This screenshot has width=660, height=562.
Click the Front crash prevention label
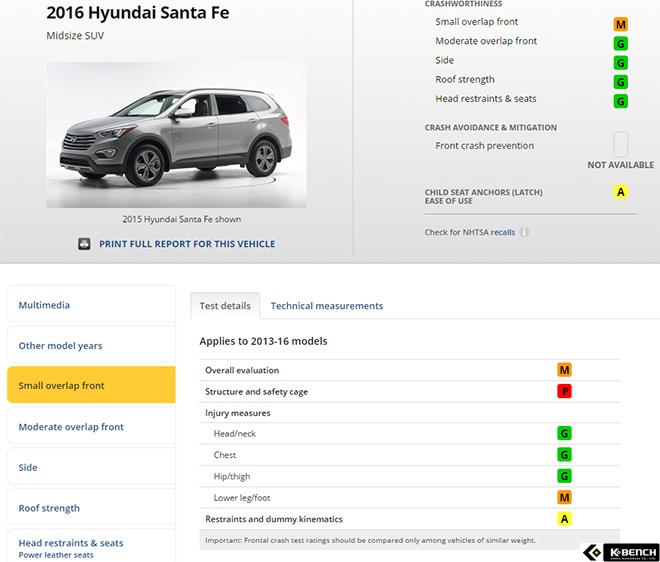484,146
